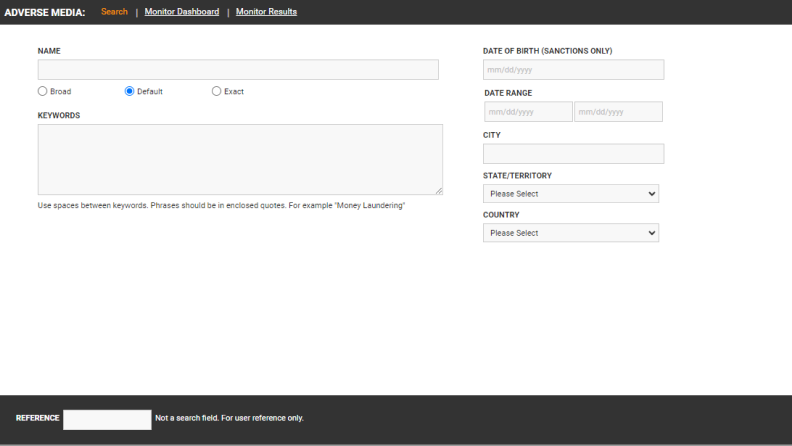Image resolution: width=792 pixels, height=446 pixels.
Task: Go to Monitor Dashboard
Action: (x=181, y=12)
